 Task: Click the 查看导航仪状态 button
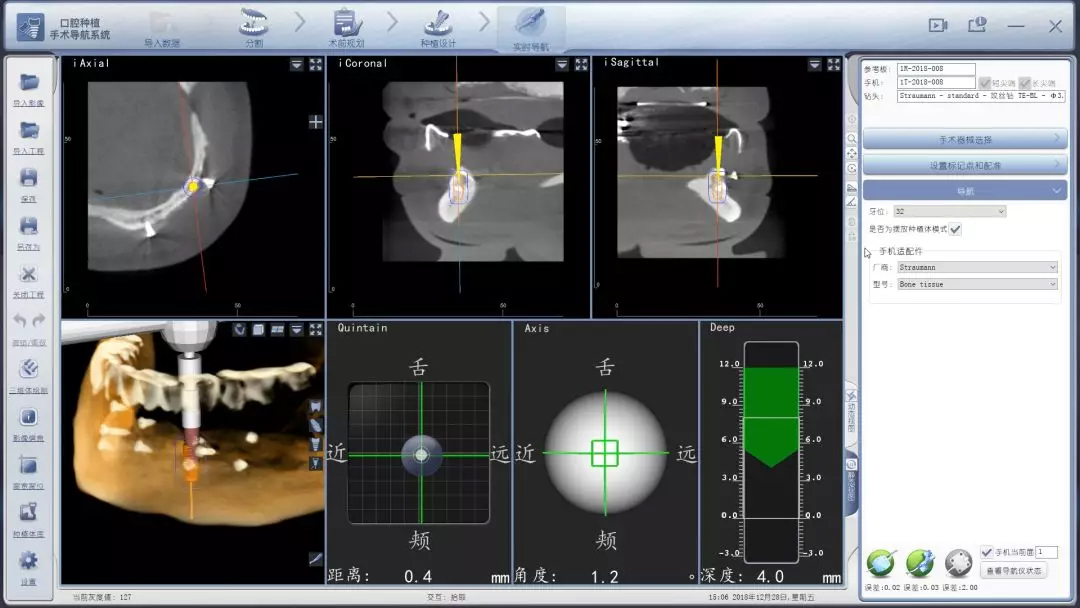click(1014, 571)
